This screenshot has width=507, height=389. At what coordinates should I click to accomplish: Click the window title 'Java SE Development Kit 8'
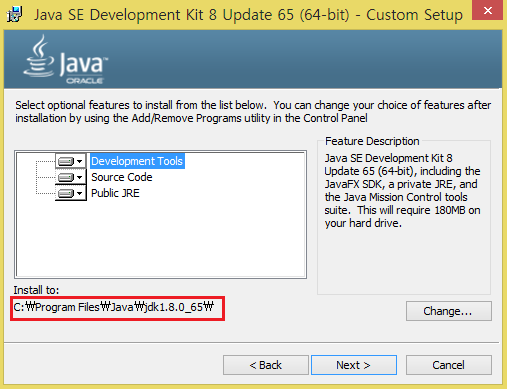tap(248, 15)
